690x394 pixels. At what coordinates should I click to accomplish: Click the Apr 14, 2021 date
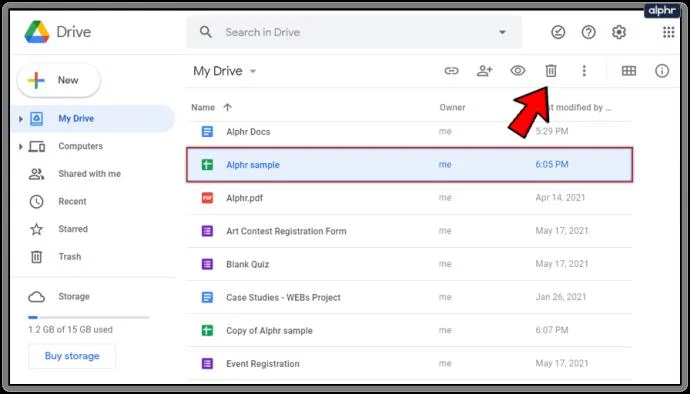coord(560,198)
